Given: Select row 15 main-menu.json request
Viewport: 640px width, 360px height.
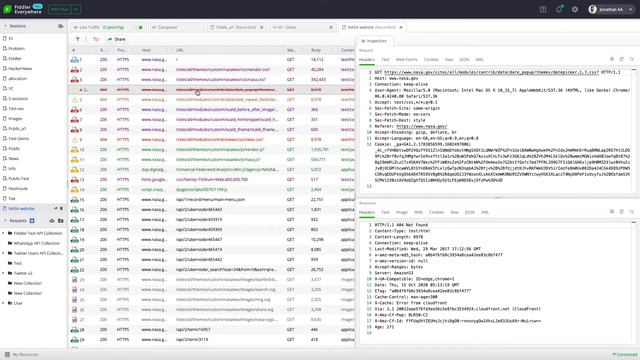Looking at the screenshot, I should click(212, 200).
